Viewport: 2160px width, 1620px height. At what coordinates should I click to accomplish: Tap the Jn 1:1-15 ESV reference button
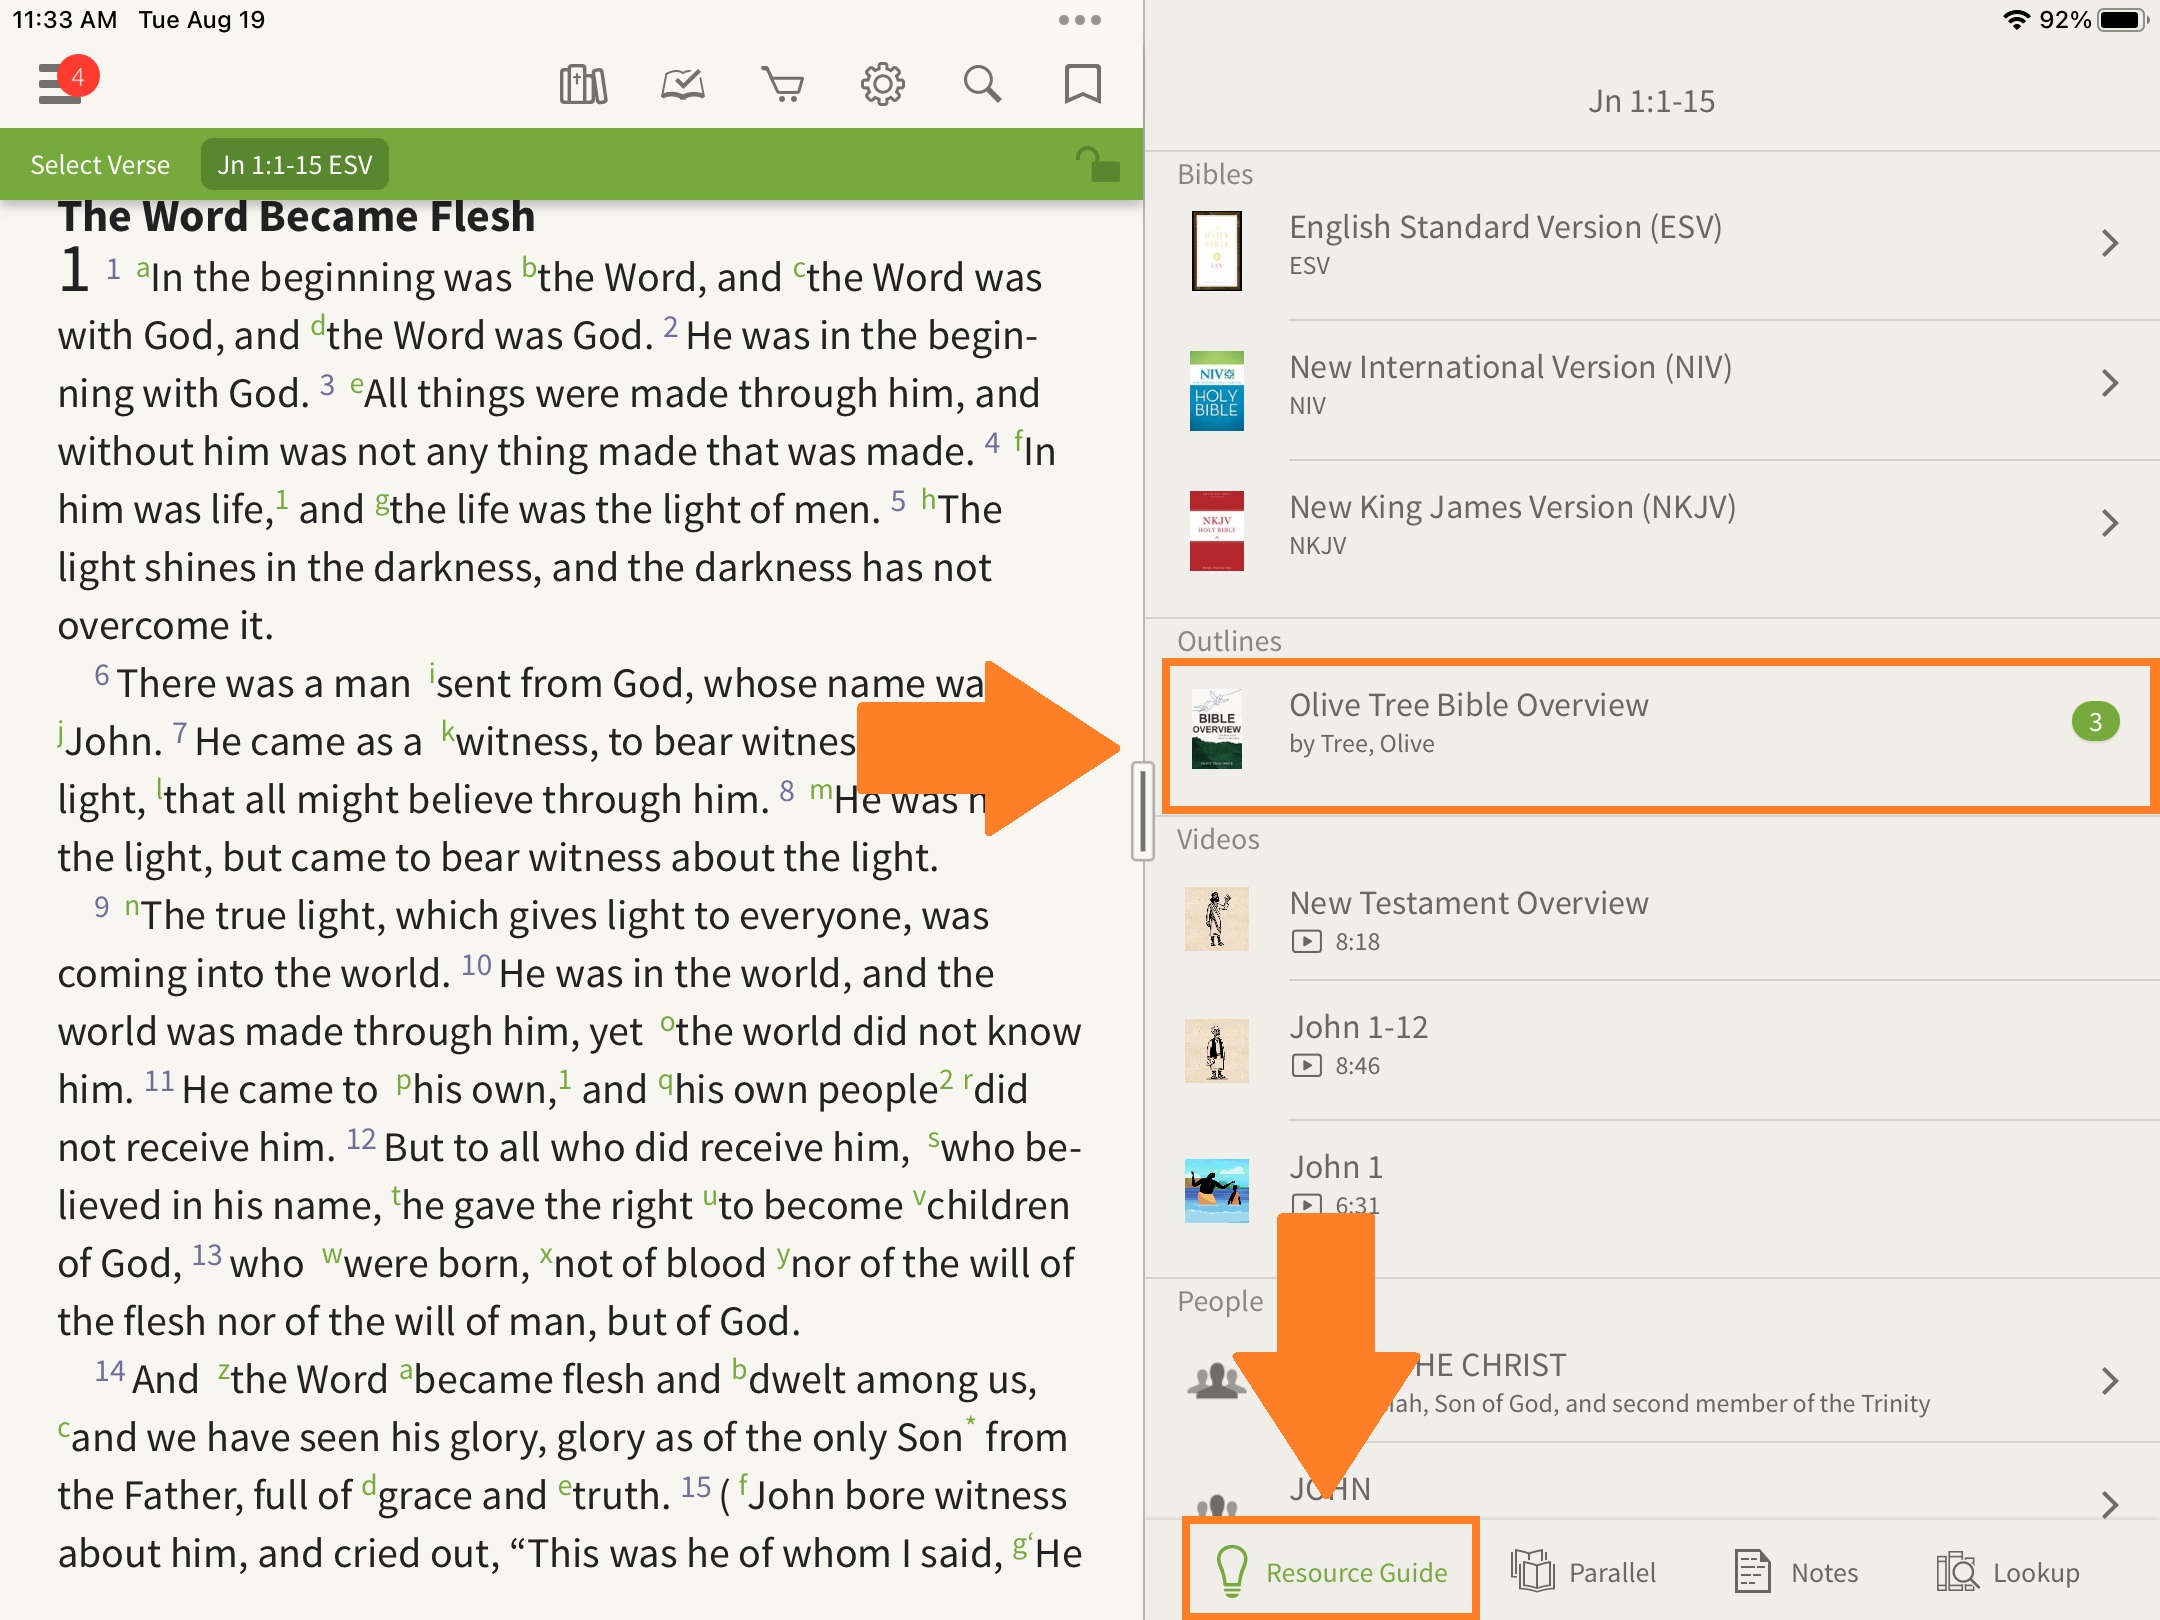pos(295,165)
